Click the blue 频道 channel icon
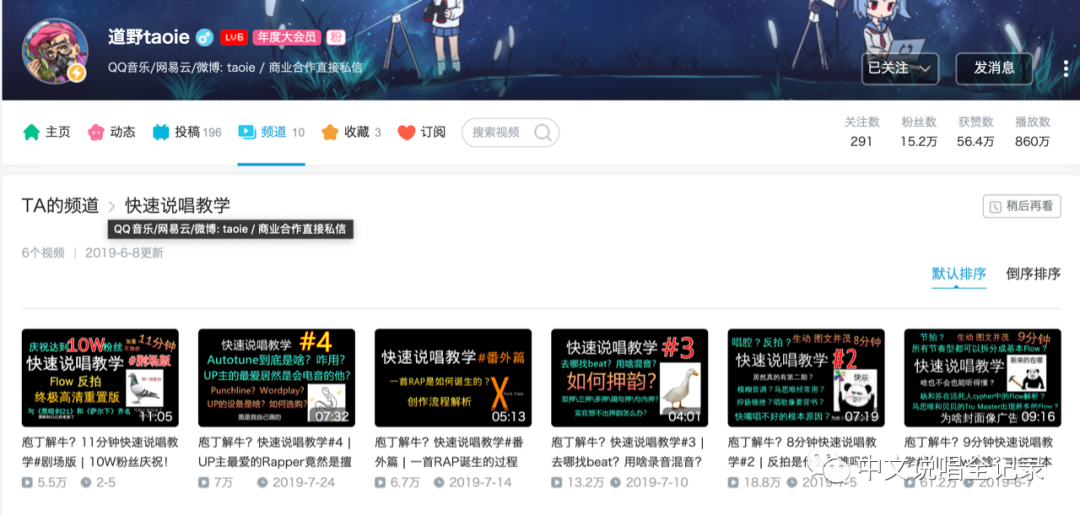 tap(247, 132)
